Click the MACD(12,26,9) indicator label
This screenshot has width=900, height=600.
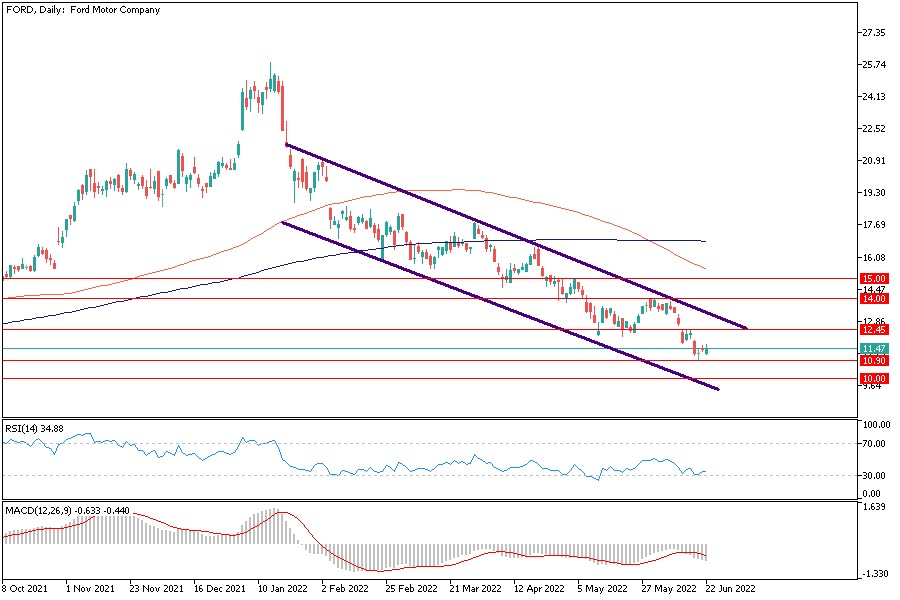tap(62, 512)
